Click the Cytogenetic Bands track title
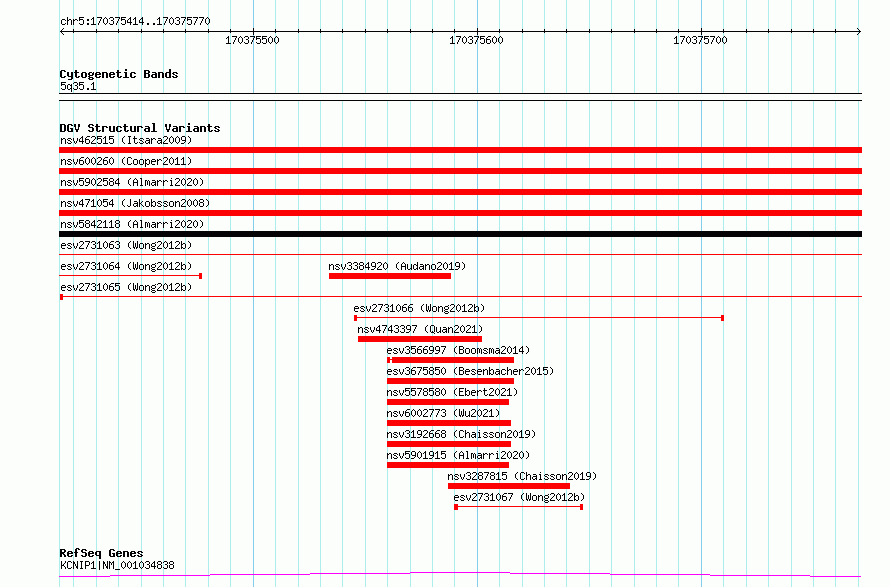 coord(119,74)
